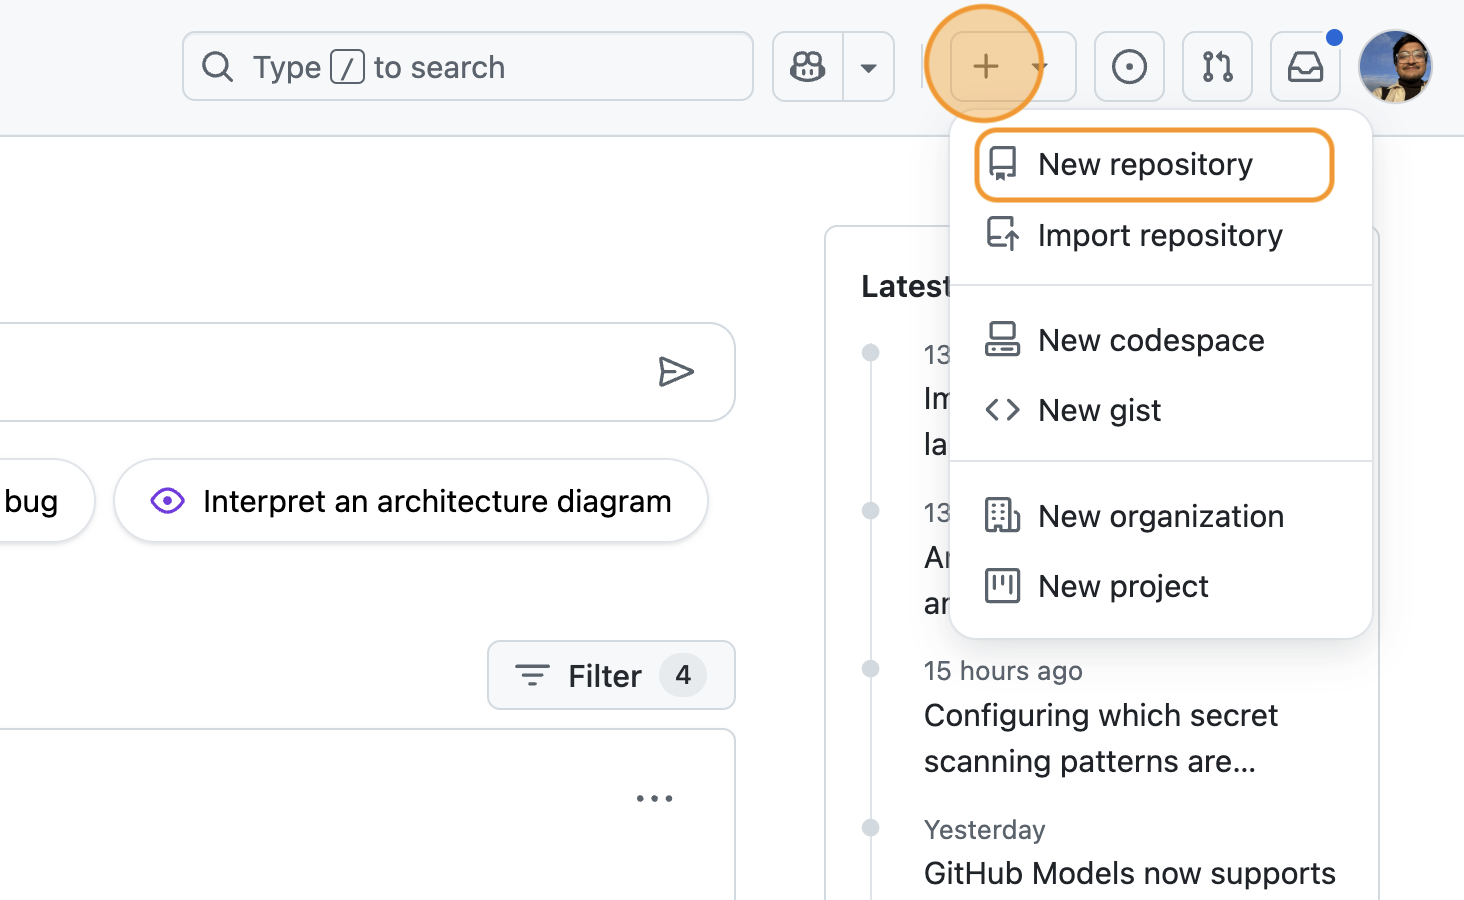The height and width of the screenshot is (900, 1464).
Task: Click the search magnifier icon
Action: click(217, 66)
